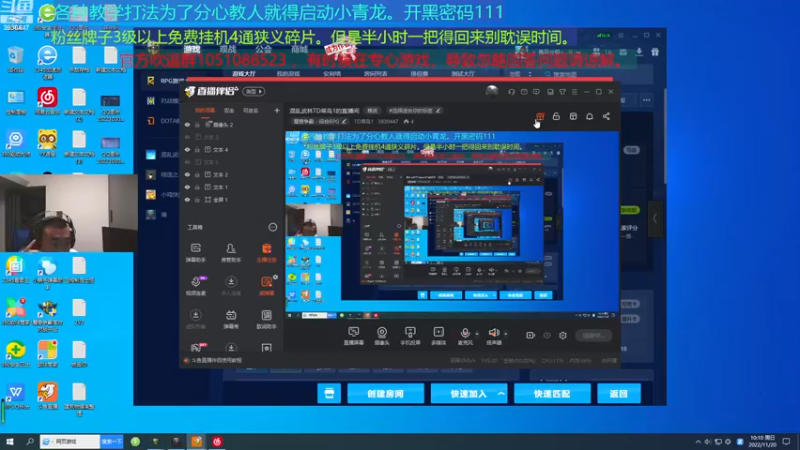Screen dimensions: 800x450
Task: Click the shop icon button beside 创建房间
Action: click(x=329, y=394)
